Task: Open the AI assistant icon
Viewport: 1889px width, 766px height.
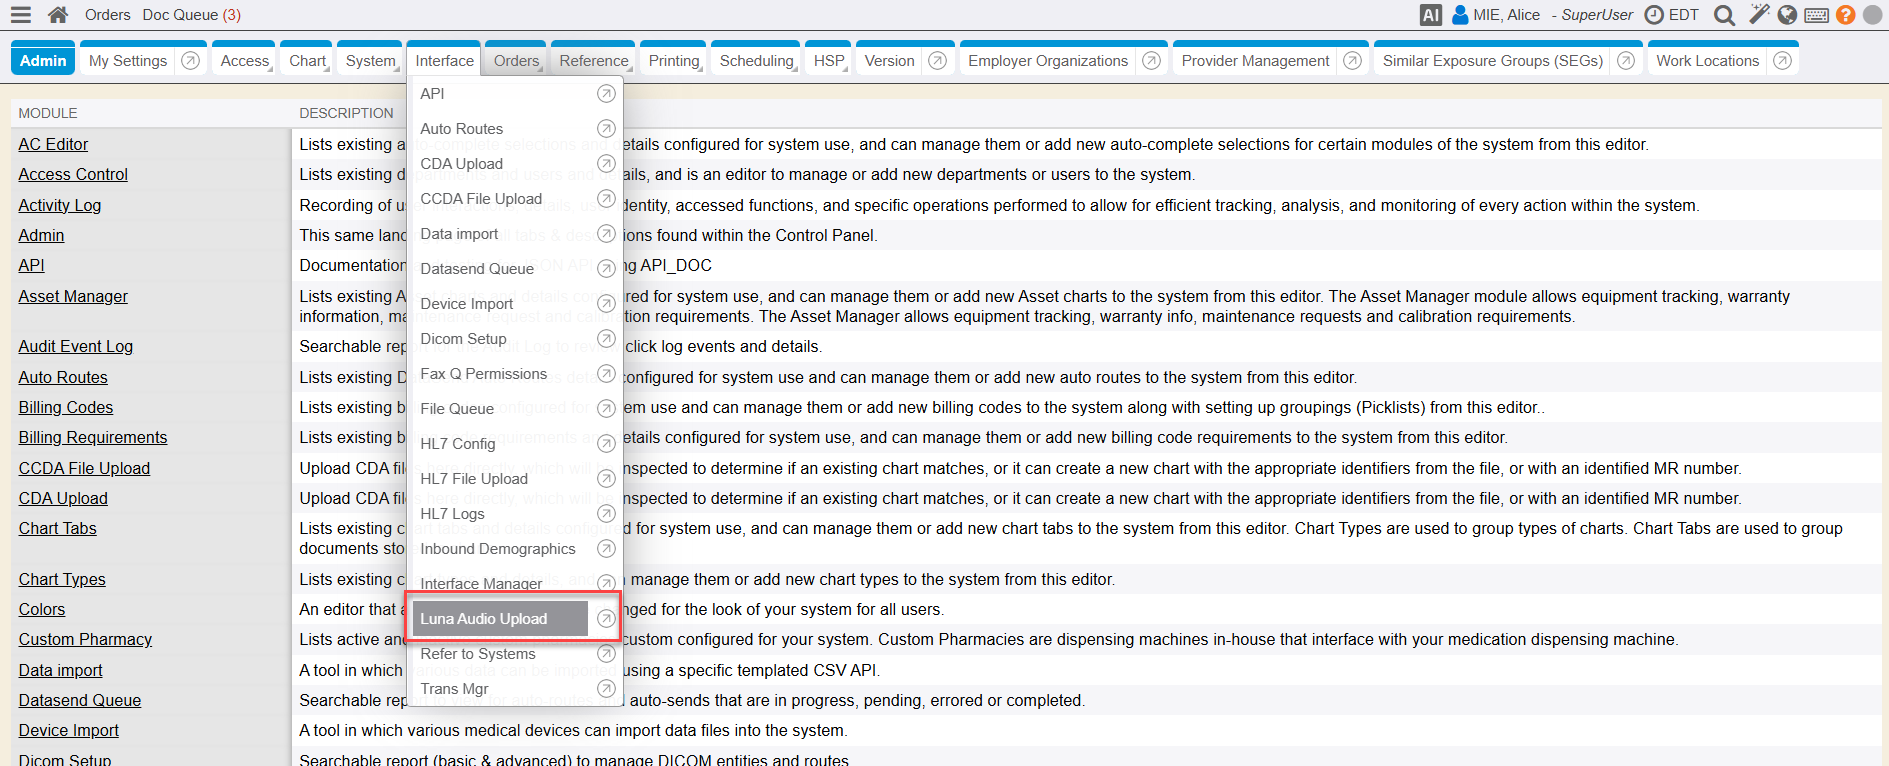Action: (x=1430, y=15)
